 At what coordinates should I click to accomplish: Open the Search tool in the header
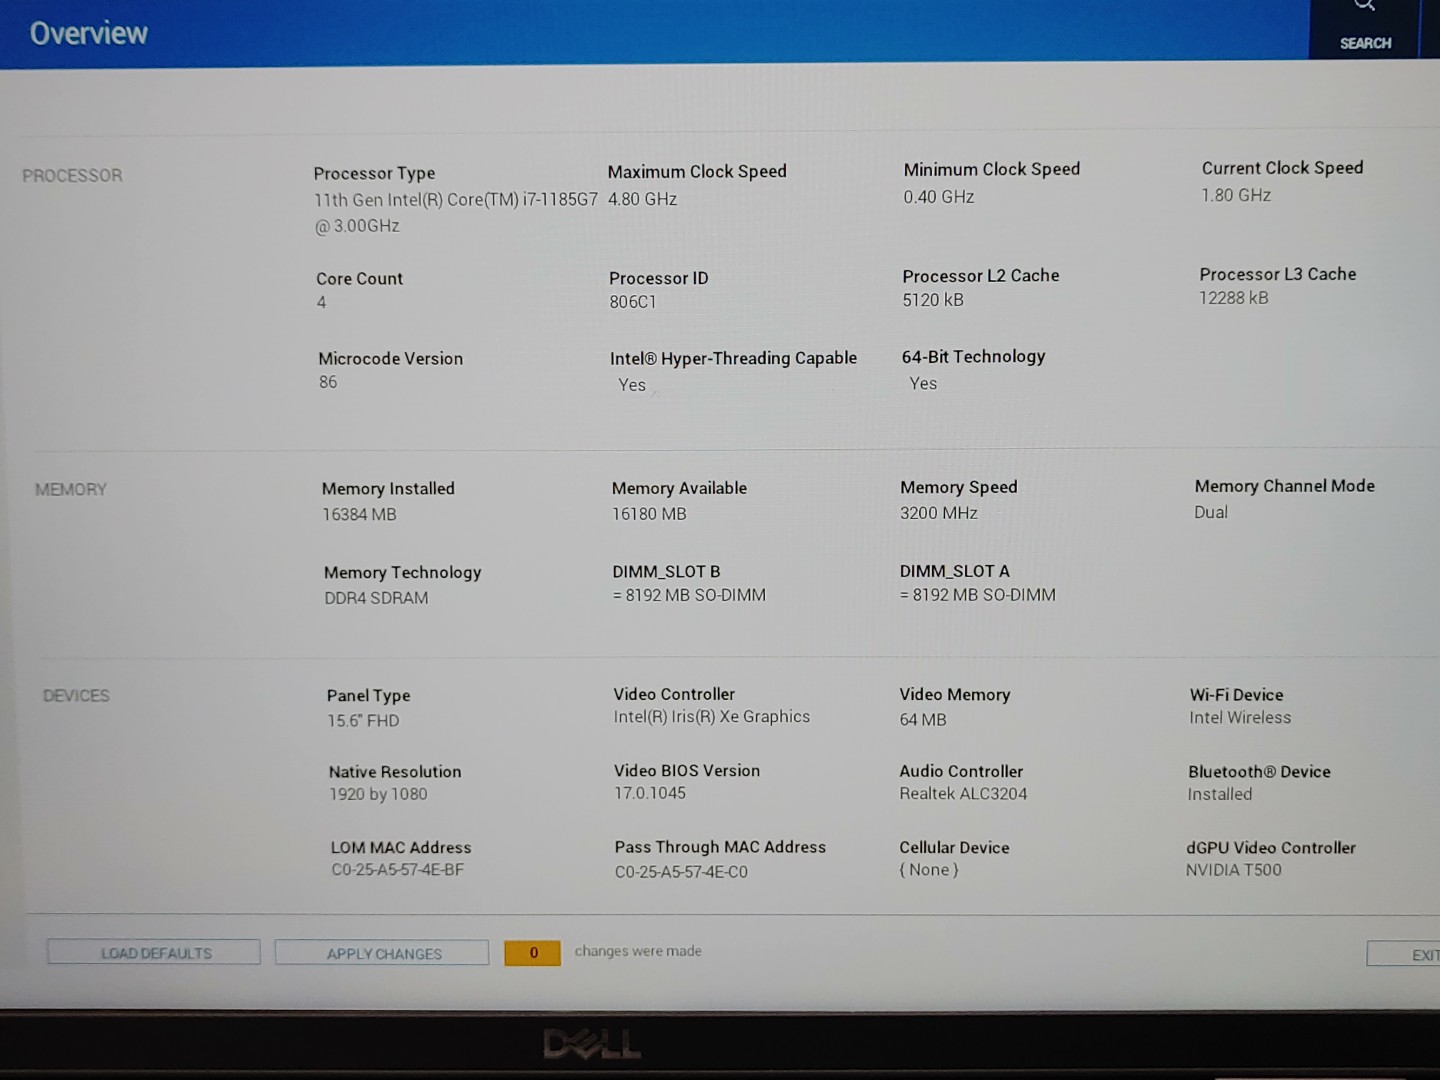point(1365,30)
